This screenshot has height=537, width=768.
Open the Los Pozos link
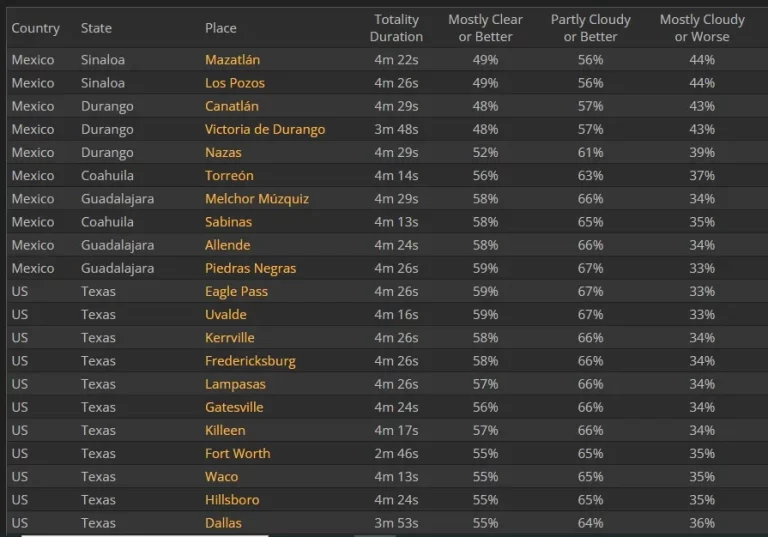(235, 83)
